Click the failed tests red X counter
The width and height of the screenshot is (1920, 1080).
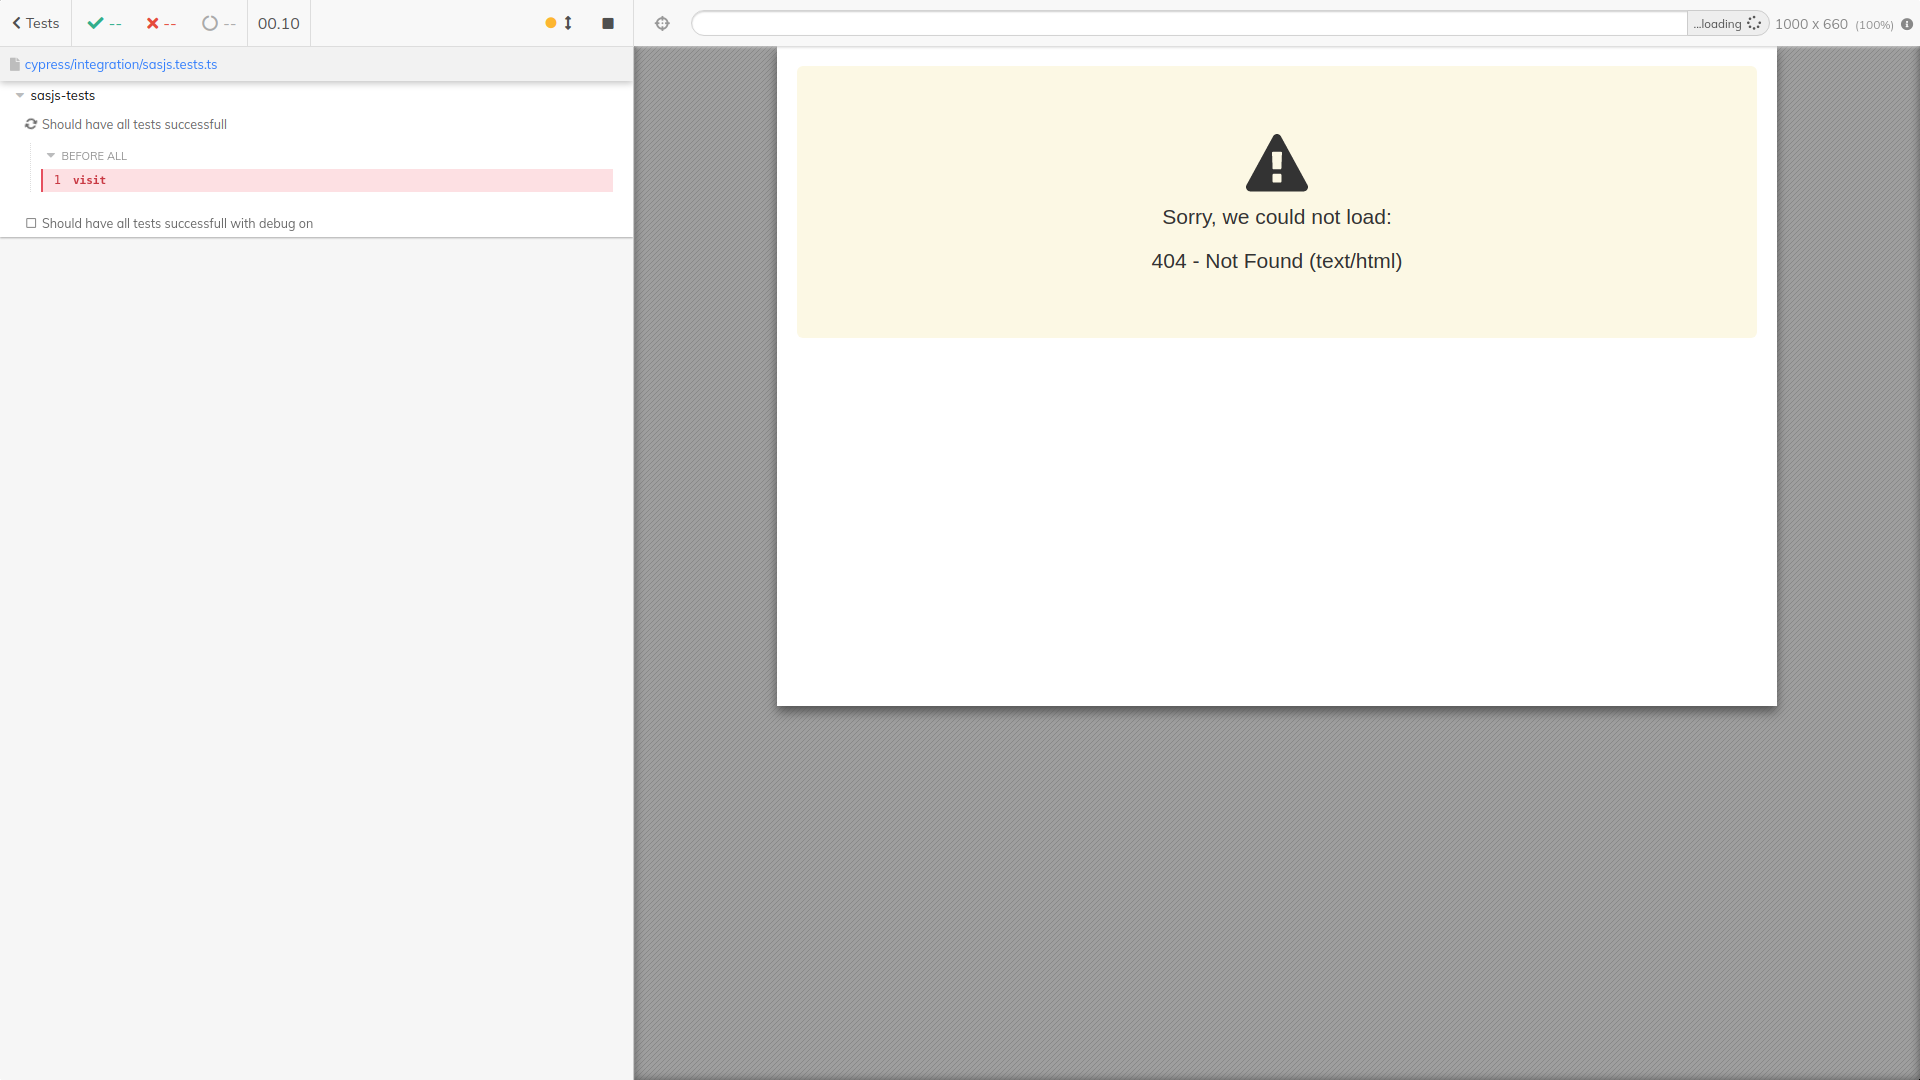click(161, 23)
